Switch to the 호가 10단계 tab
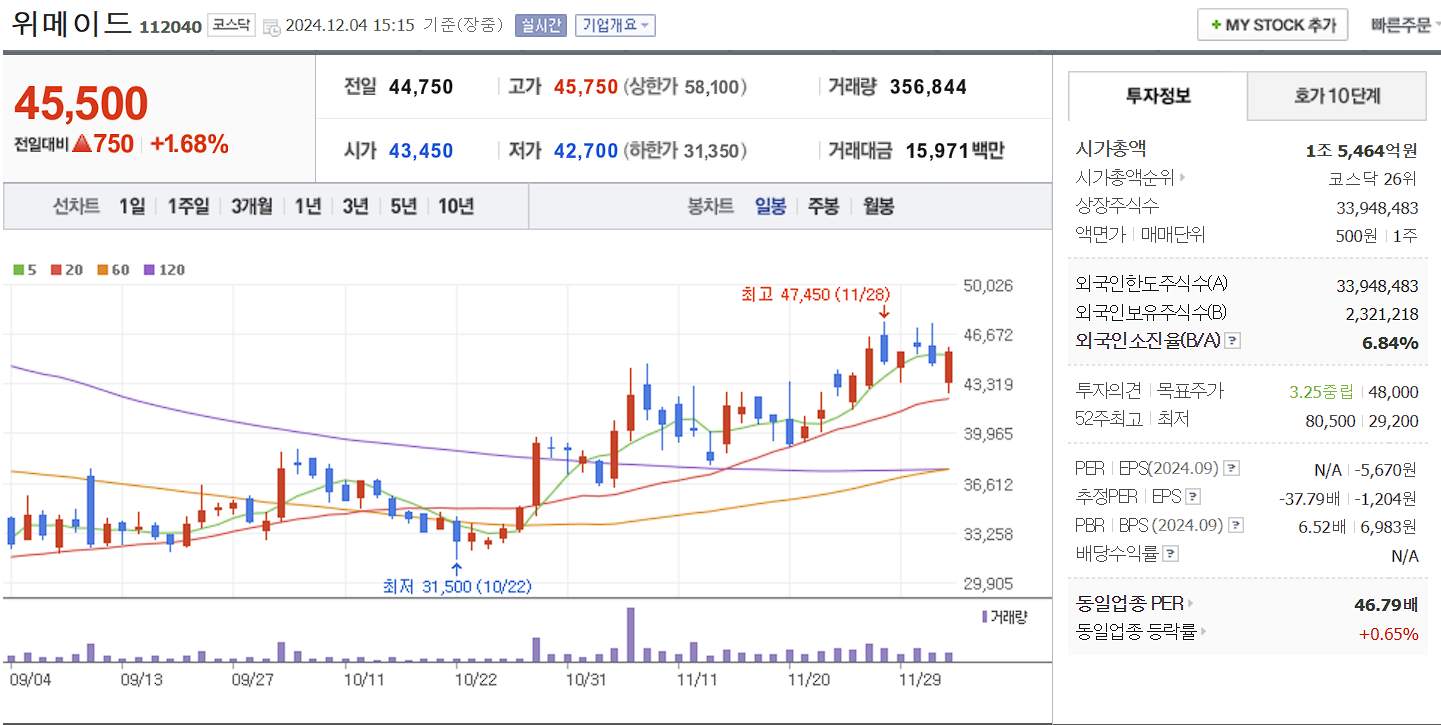This screenshot has width=1441, height=725. pyautogui.click(x=1336, y=96)
